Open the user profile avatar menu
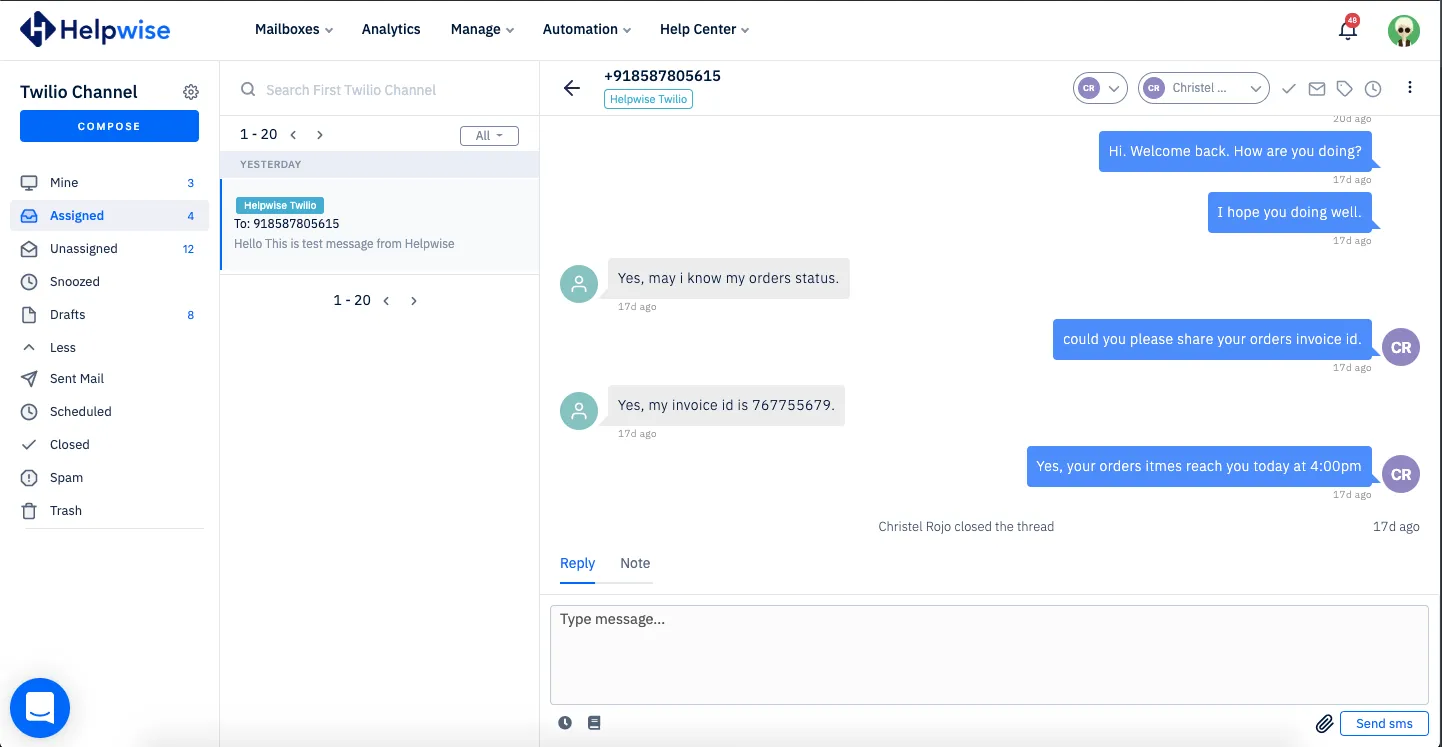1442x747 pixels. click(1404, 30)
